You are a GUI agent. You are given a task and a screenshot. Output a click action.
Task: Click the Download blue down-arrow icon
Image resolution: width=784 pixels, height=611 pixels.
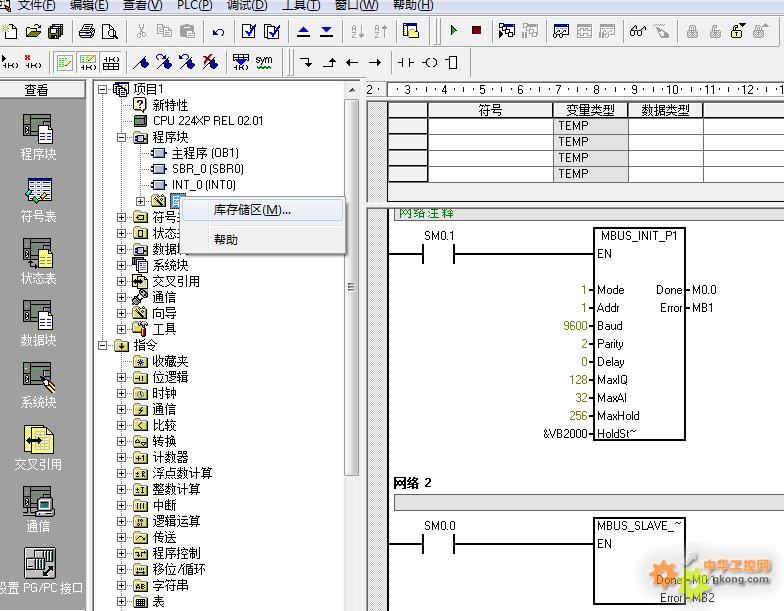tap(326, 32)
